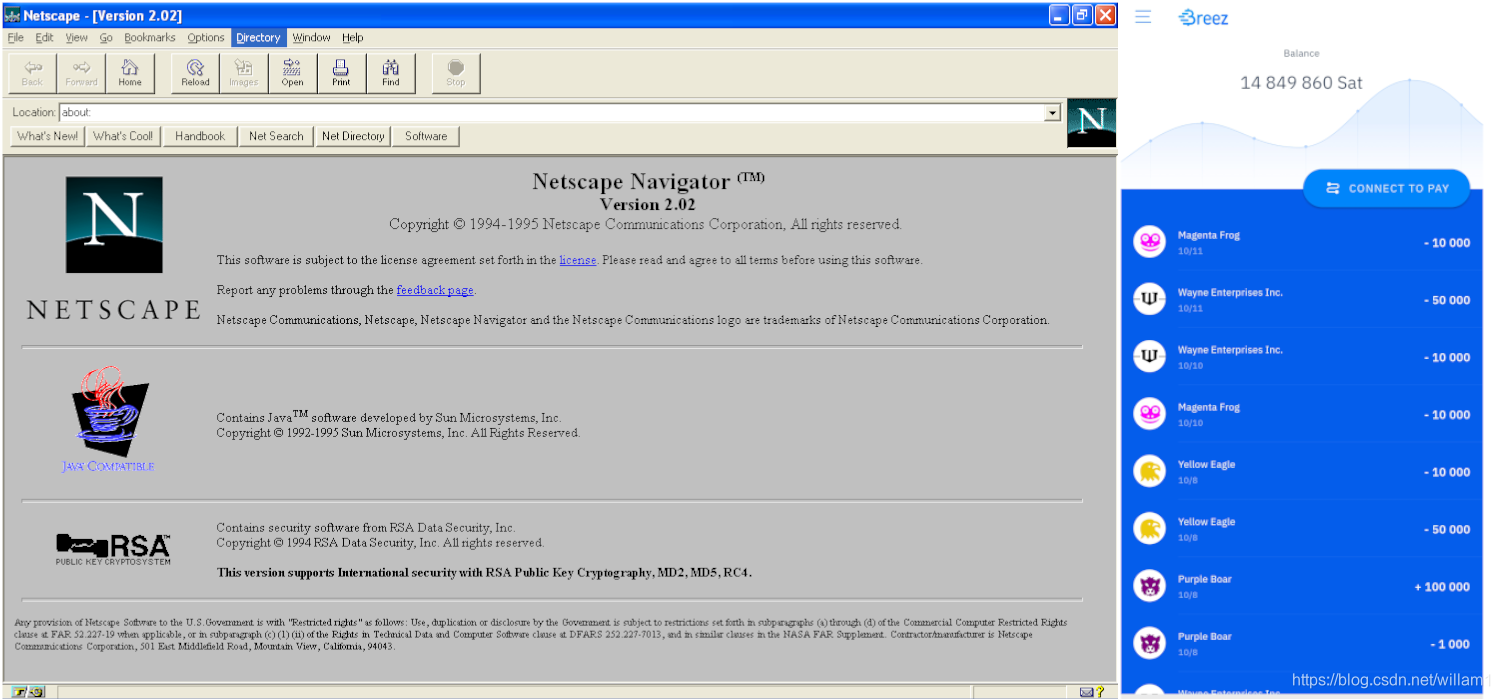Open the Help menu
The height and width of the screenshot is (699, 1500).
pyautogui.click(x=353, y=38)
